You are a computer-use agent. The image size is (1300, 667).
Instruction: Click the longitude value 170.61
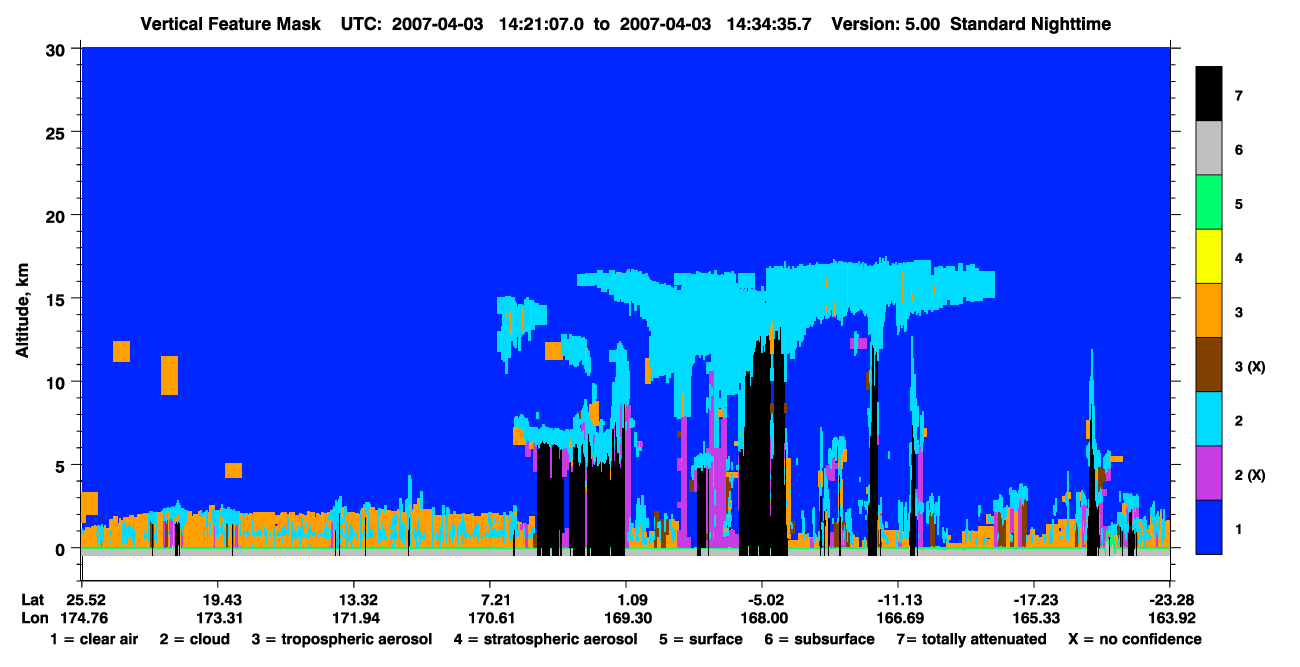click(490, 617)
